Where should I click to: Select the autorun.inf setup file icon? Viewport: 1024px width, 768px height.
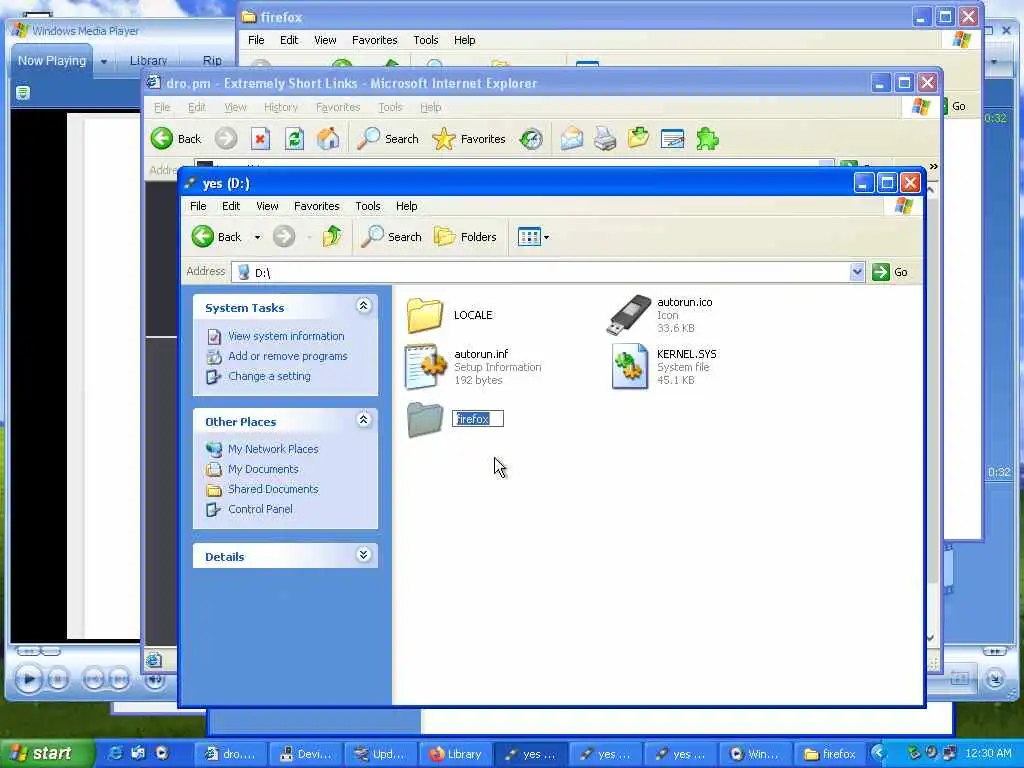click(x=426, y=366)
